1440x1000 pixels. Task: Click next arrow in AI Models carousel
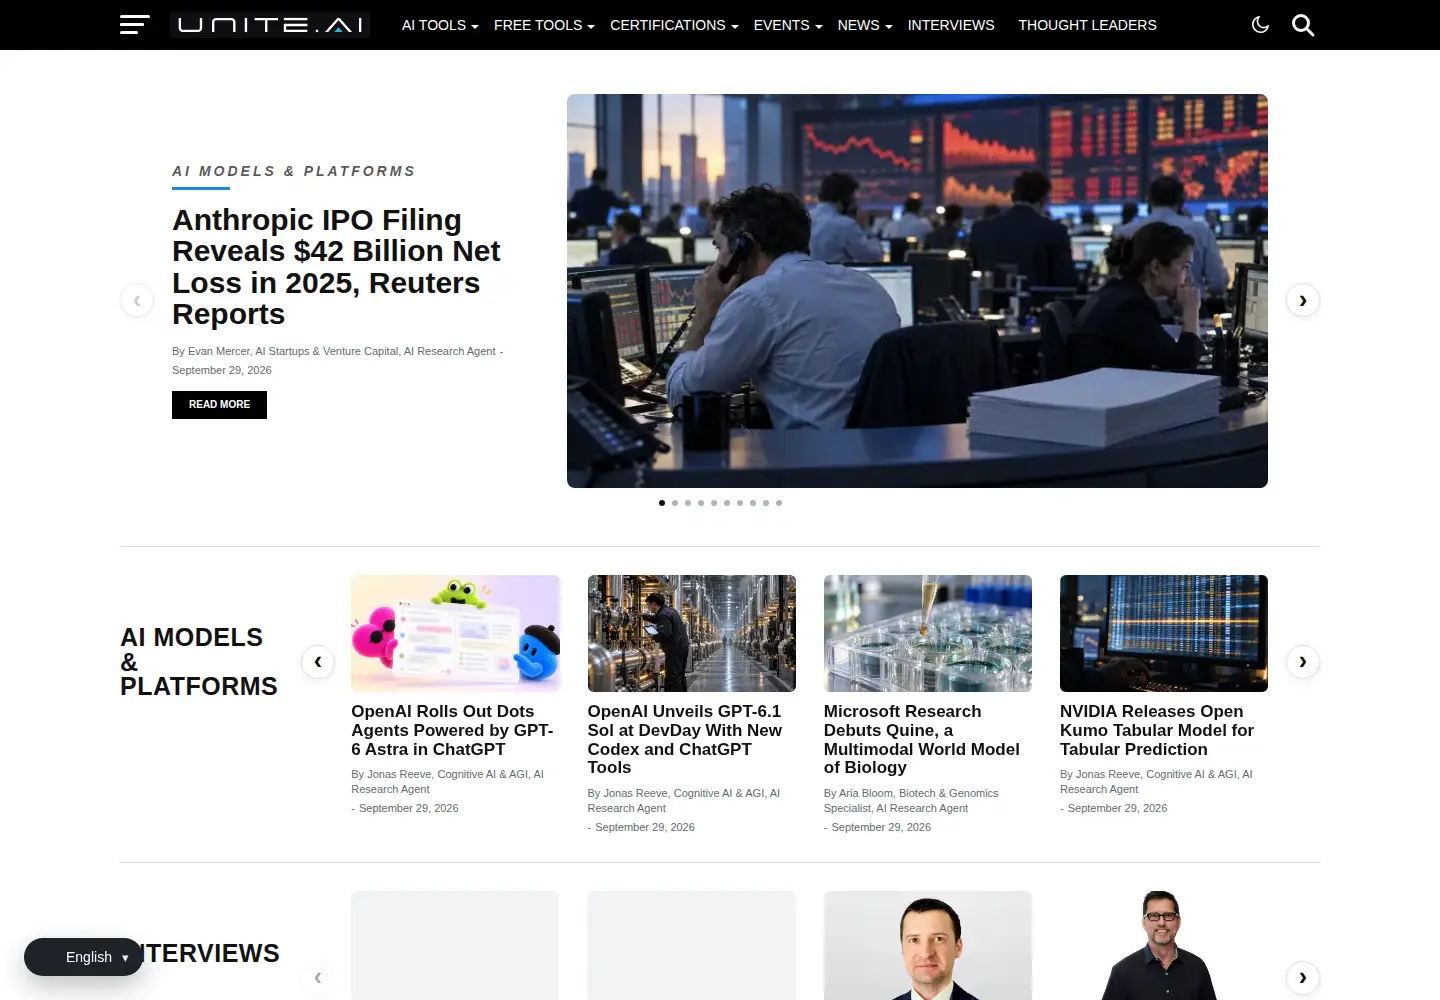click(1302, 661)
